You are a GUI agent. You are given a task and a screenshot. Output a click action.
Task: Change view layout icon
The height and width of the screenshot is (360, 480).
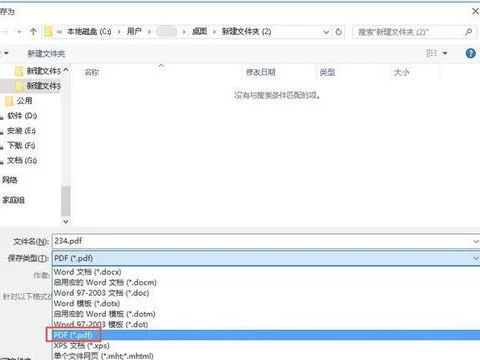click(x=432, y=53)
